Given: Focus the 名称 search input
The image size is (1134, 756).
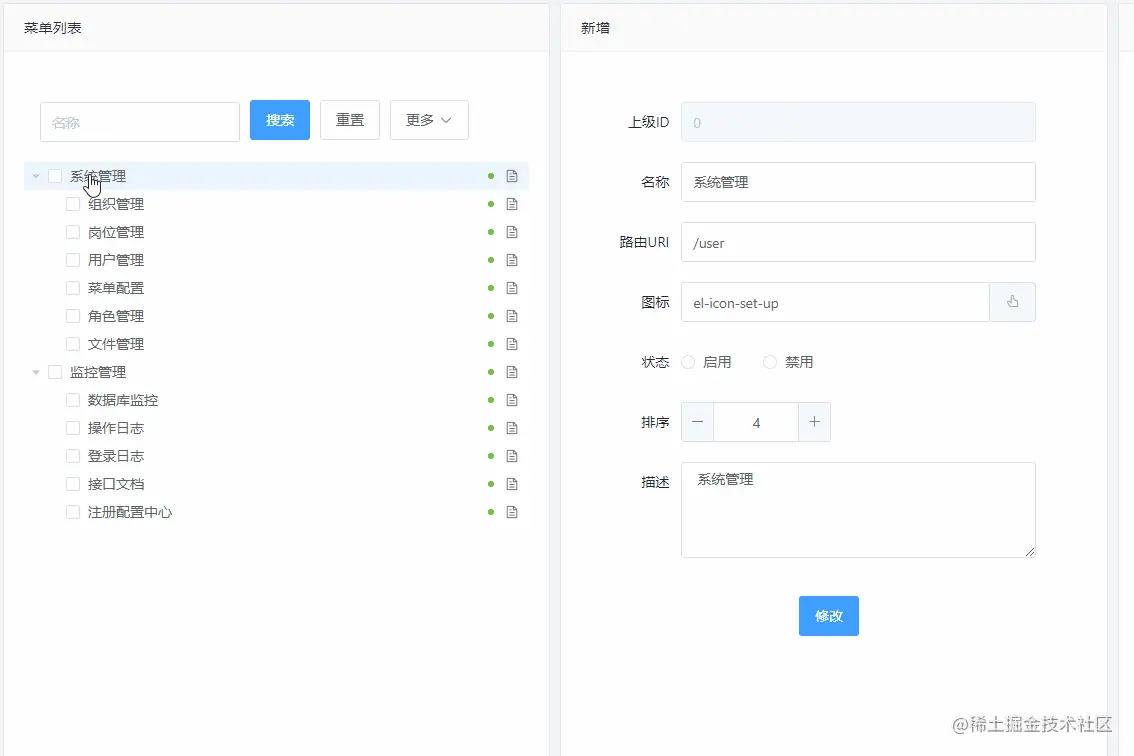Looking at the screenshot, I should (140, 122).
